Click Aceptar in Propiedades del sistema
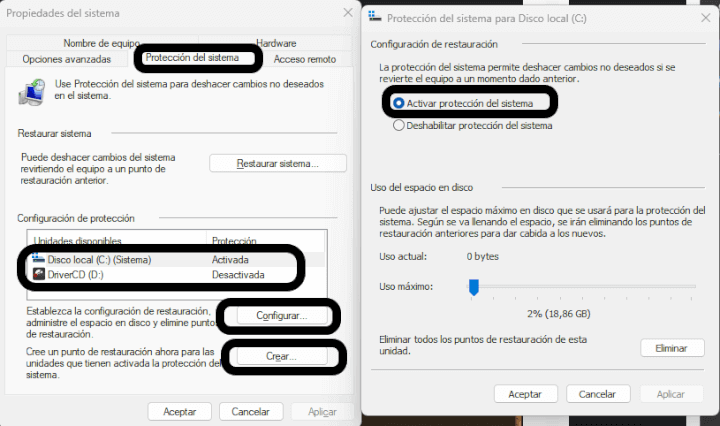720x426 pixels. [x=180, y=412]
